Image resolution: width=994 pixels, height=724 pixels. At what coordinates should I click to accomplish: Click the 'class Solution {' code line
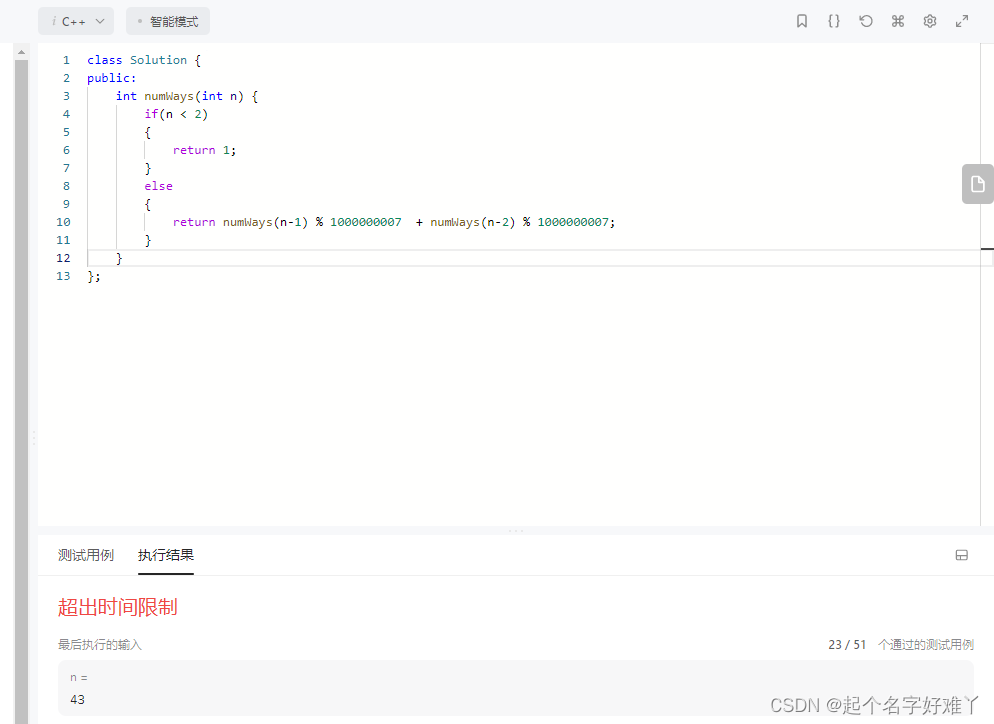[x=144, y=60]
